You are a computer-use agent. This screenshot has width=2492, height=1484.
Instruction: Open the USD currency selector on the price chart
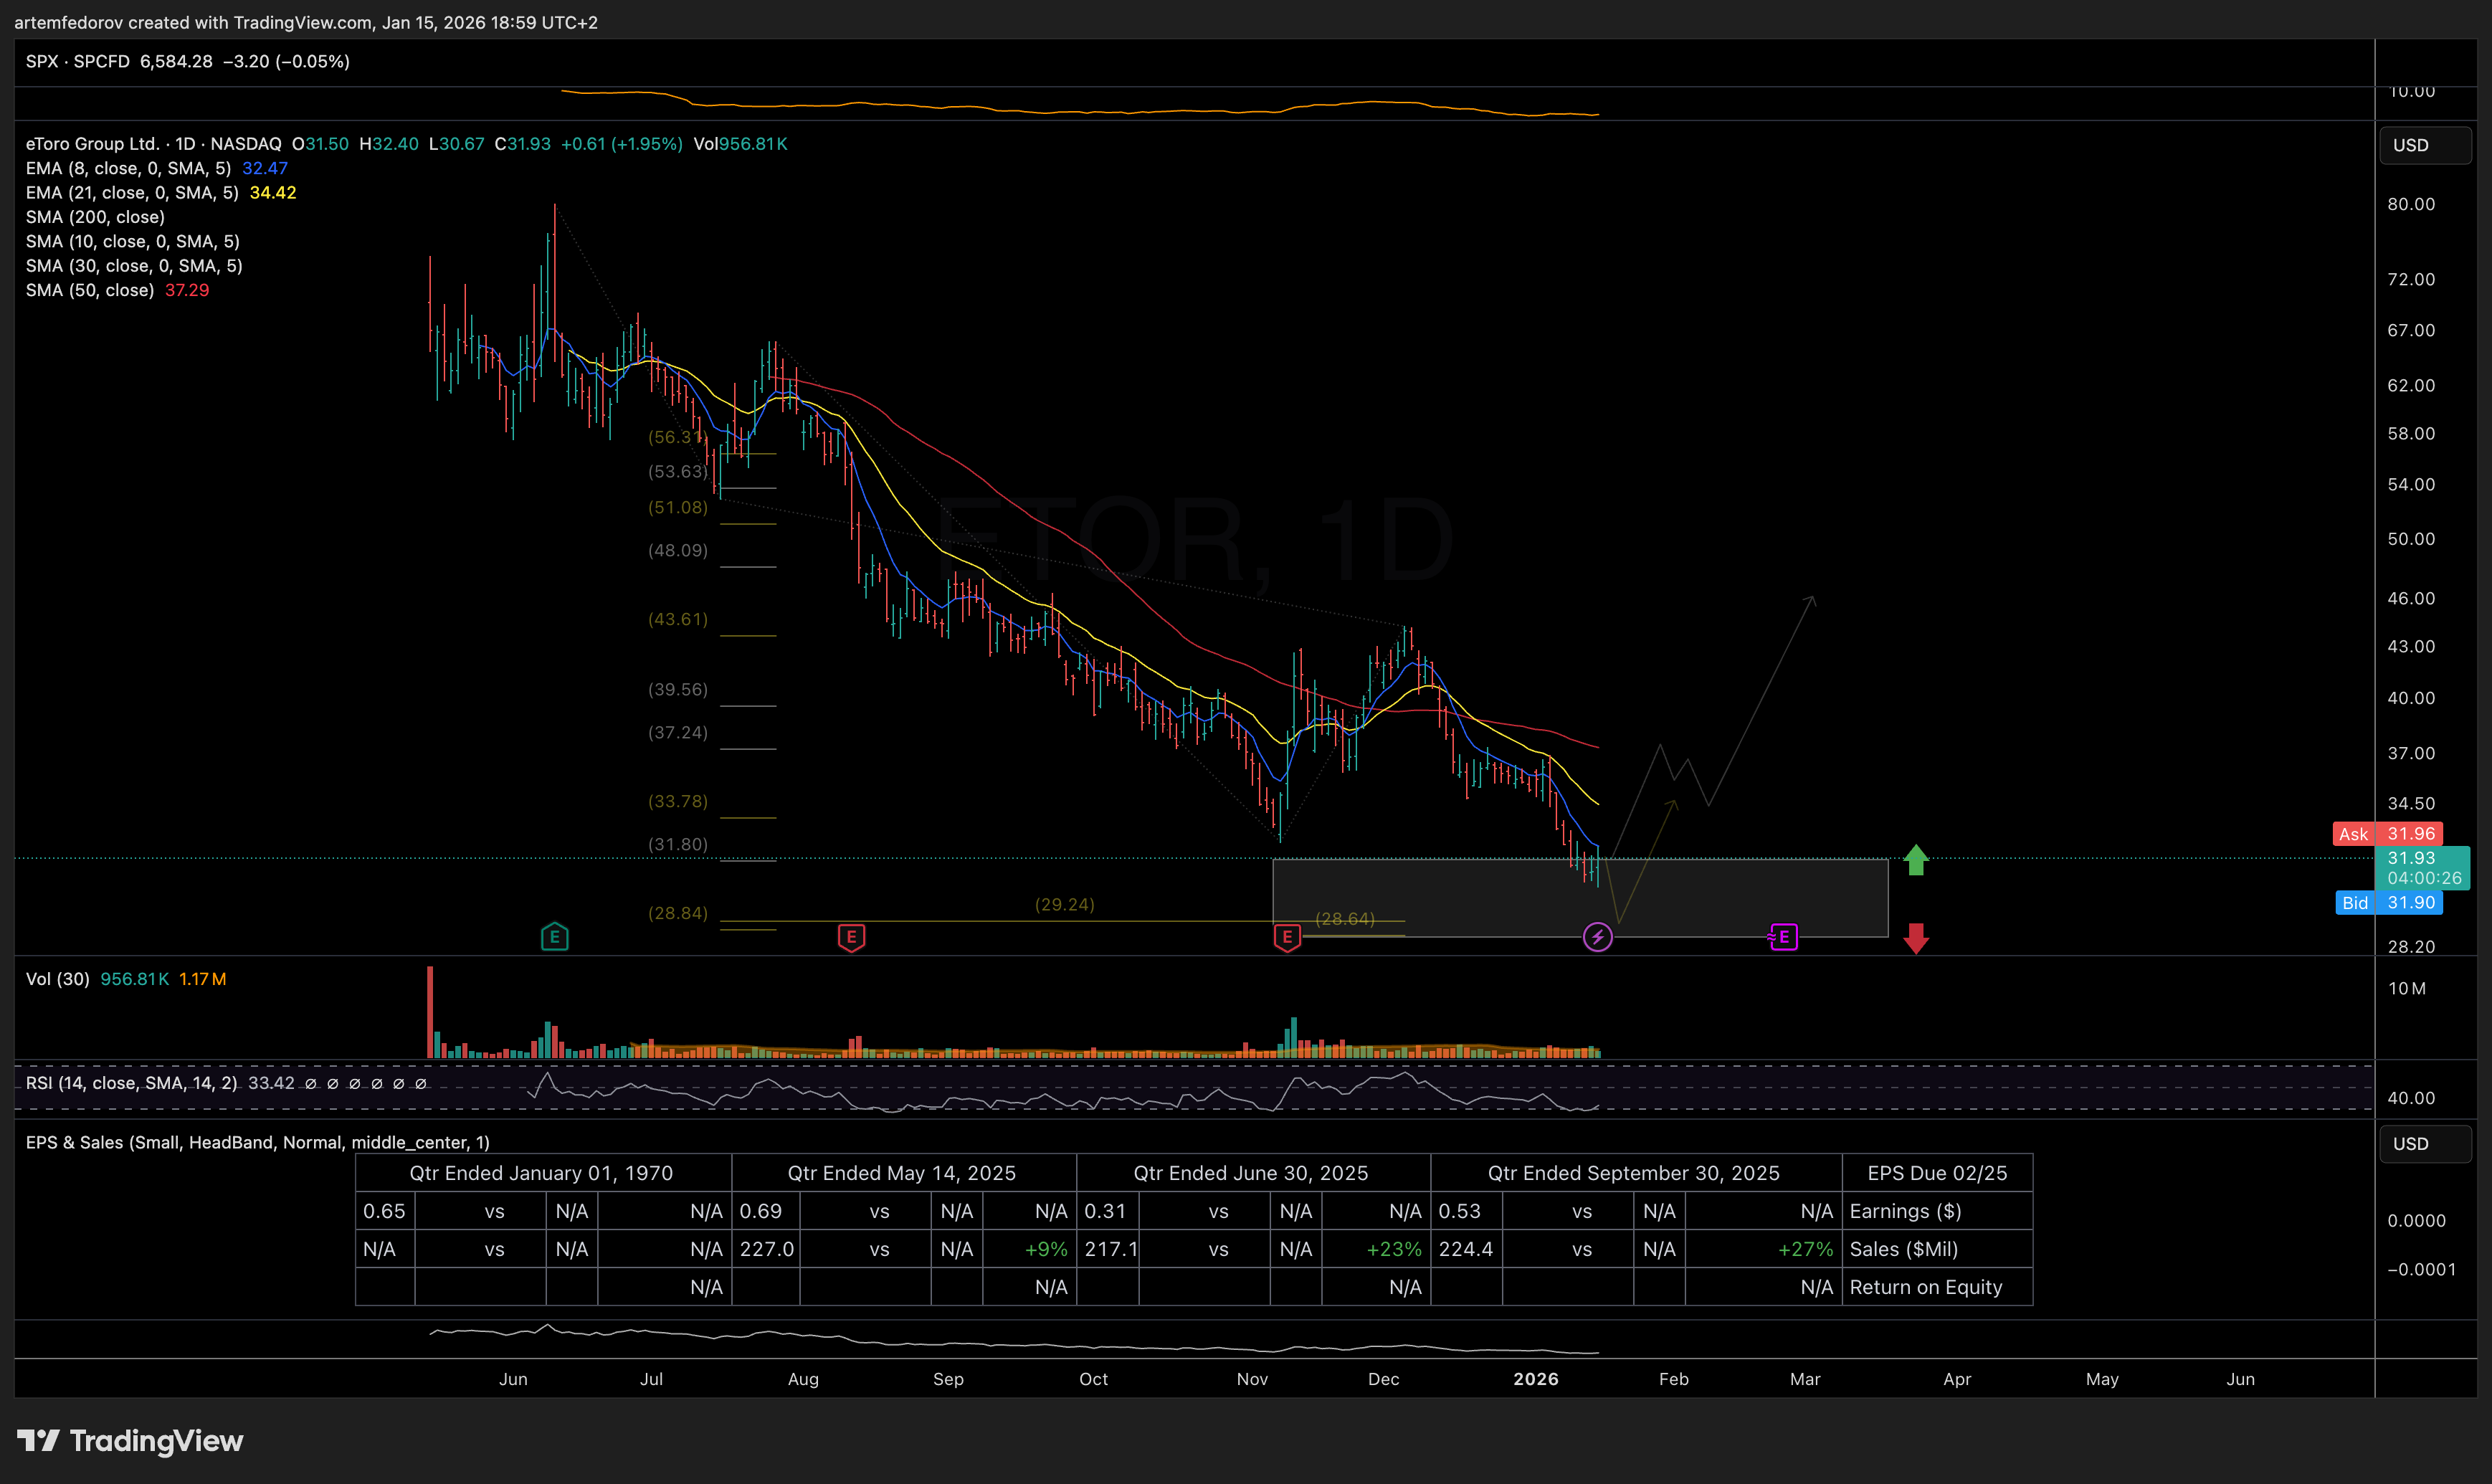(2424, 145)
